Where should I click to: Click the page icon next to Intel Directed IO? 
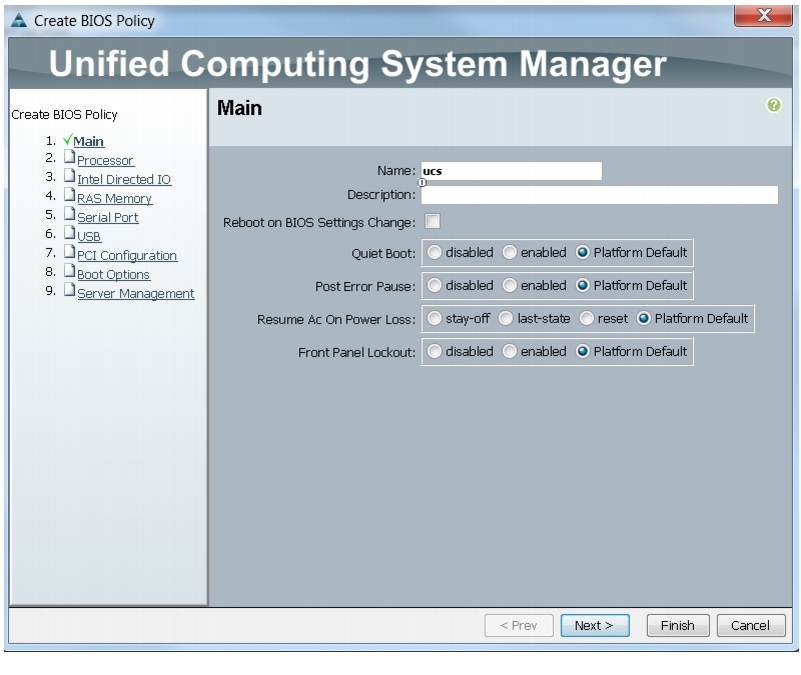coord(69,176)
